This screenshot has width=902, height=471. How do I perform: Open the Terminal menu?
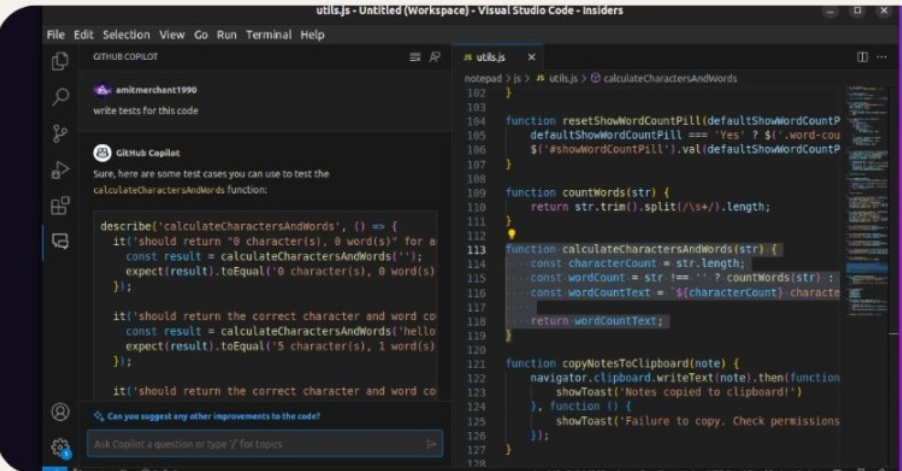pyautogui.click(x=269, y=35)
